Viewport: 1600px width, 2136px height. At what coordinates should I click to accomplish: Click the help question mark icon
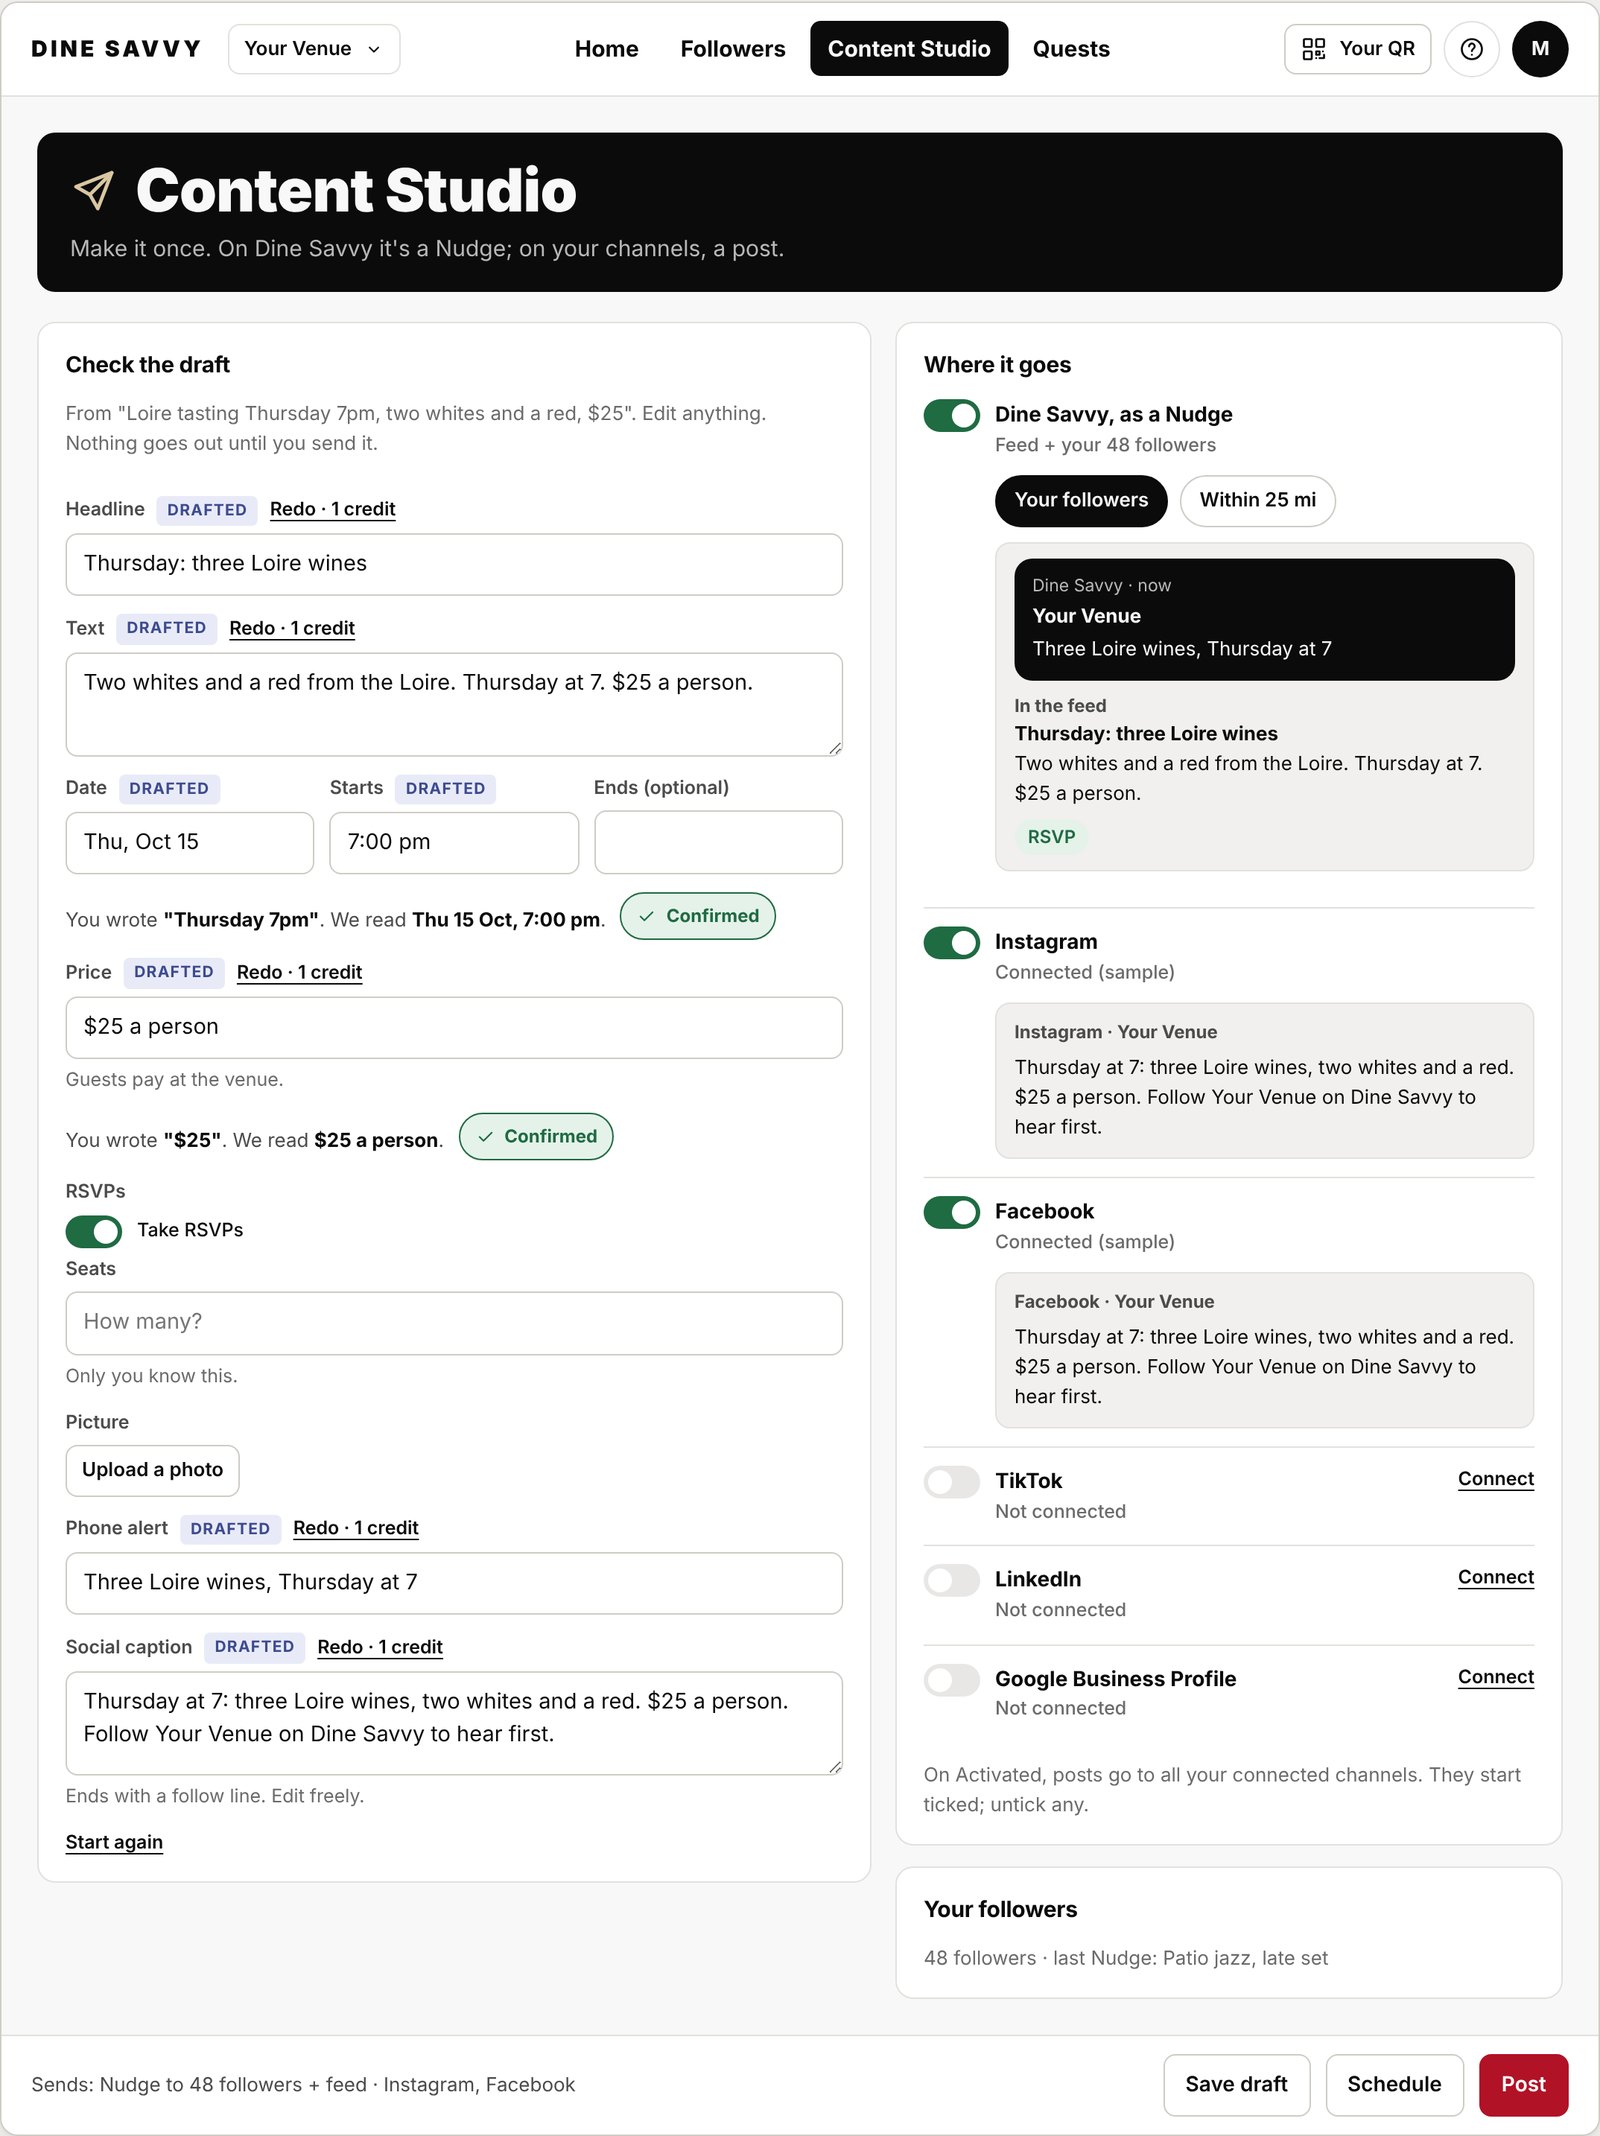tap(1471, 49)
